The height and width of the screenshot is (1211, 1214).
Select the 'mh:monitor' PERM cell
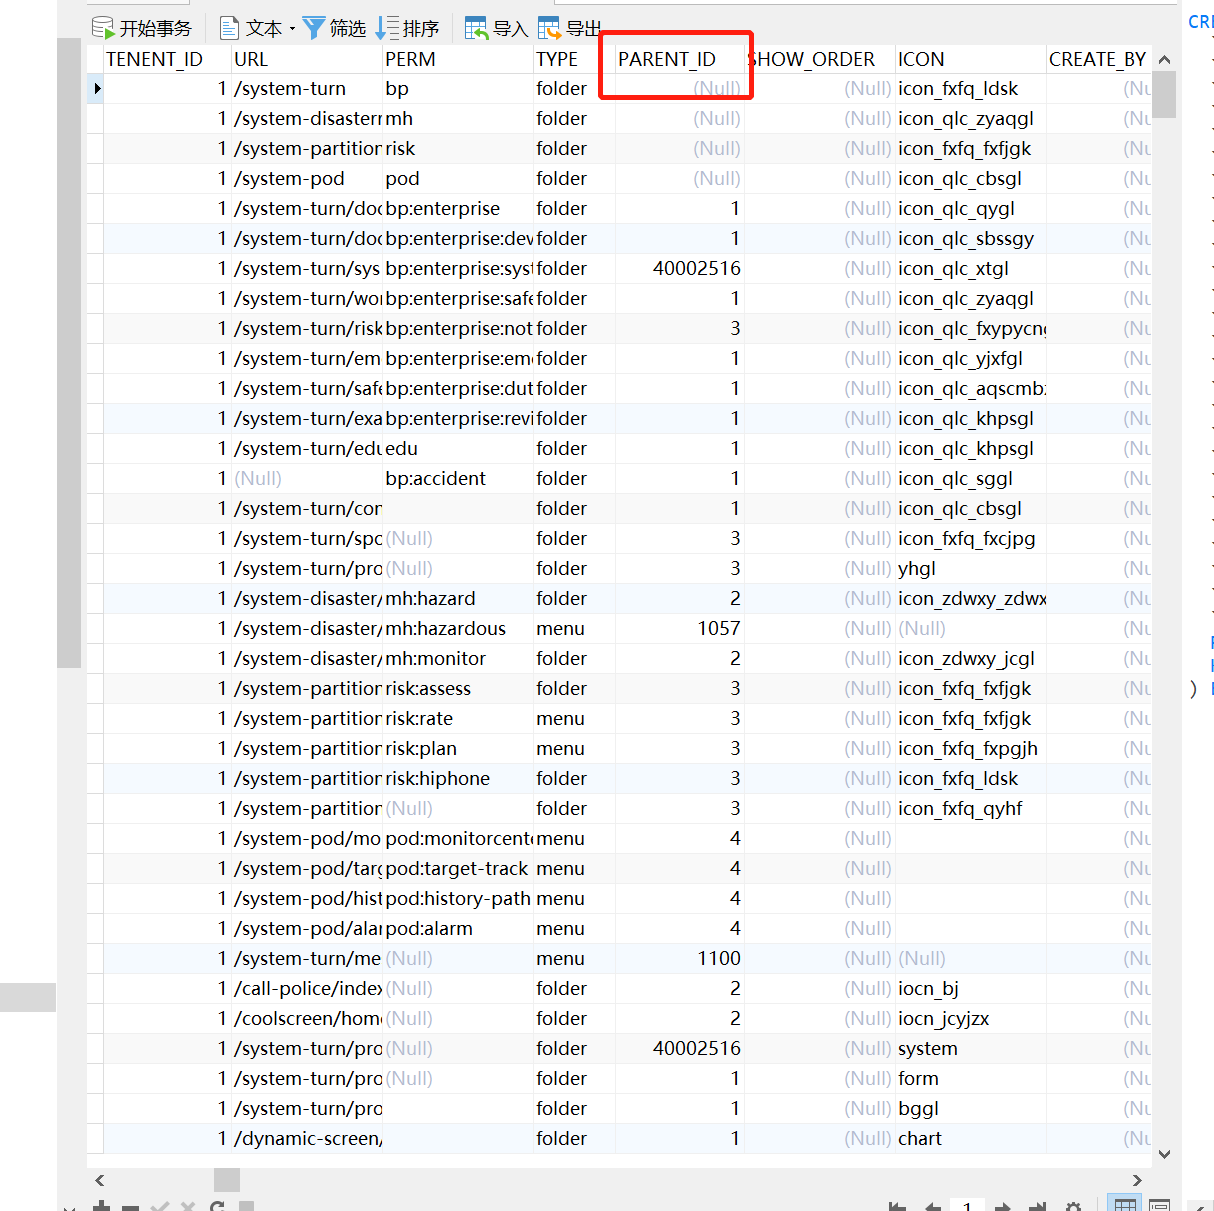coord(458,658)
